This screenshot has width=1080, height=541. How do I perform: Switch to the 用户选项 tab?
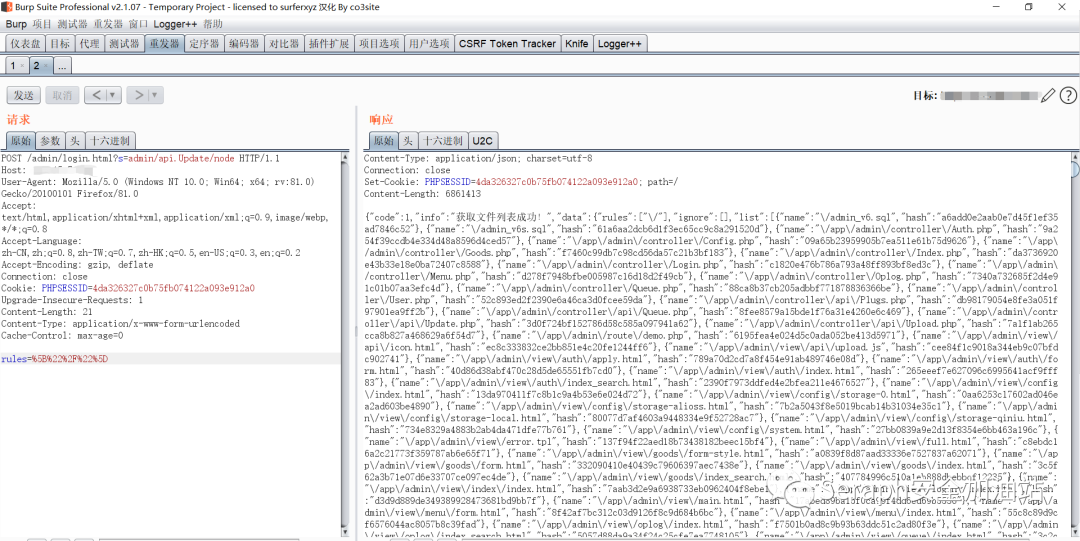point(428,43)
